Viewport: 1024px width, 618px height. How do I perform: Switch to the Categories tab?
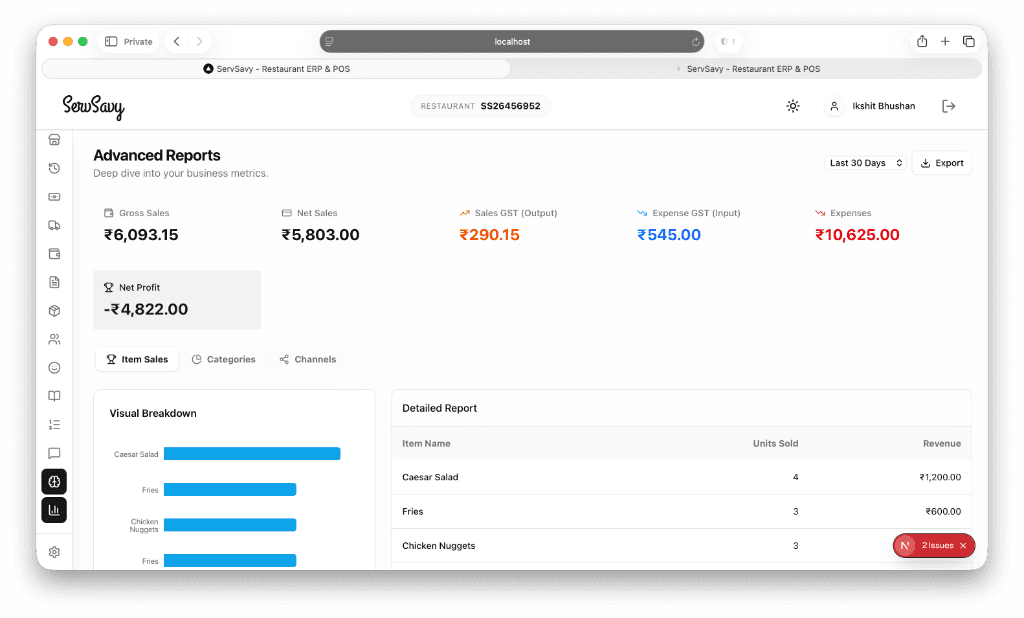(x=224, y=359)
